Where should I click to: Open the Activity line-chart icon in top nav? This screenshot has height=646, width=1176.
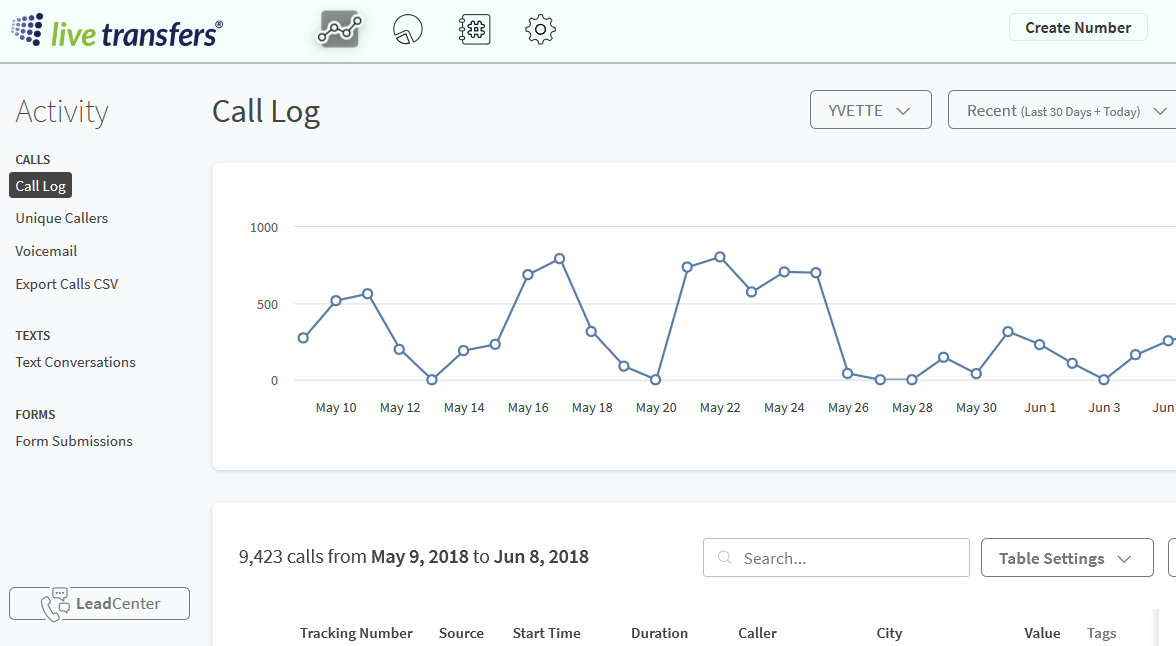(340, 29)
